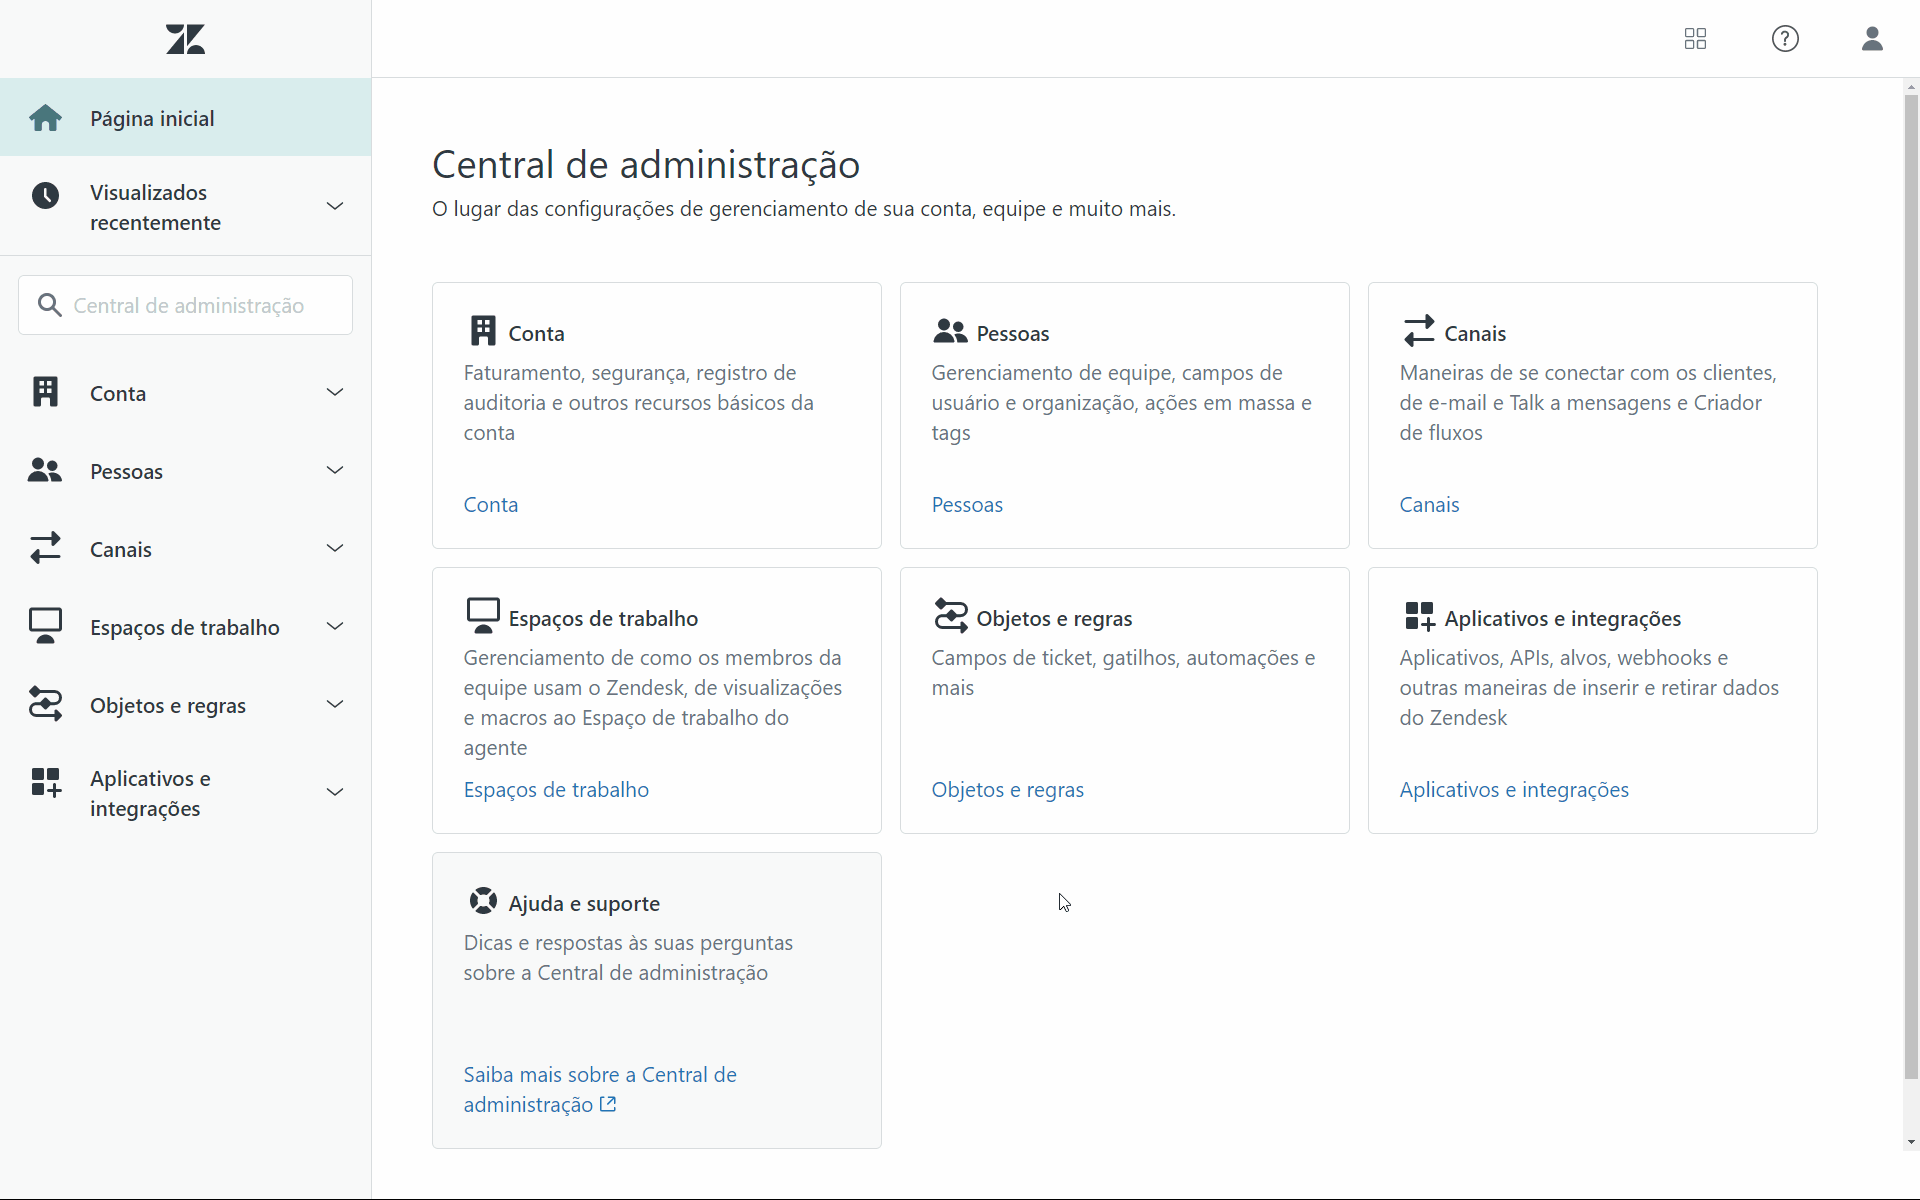Viewport: 1920px width, 1200px height.
Task: Click the external link icon after administração
Action: (608, 1104)
